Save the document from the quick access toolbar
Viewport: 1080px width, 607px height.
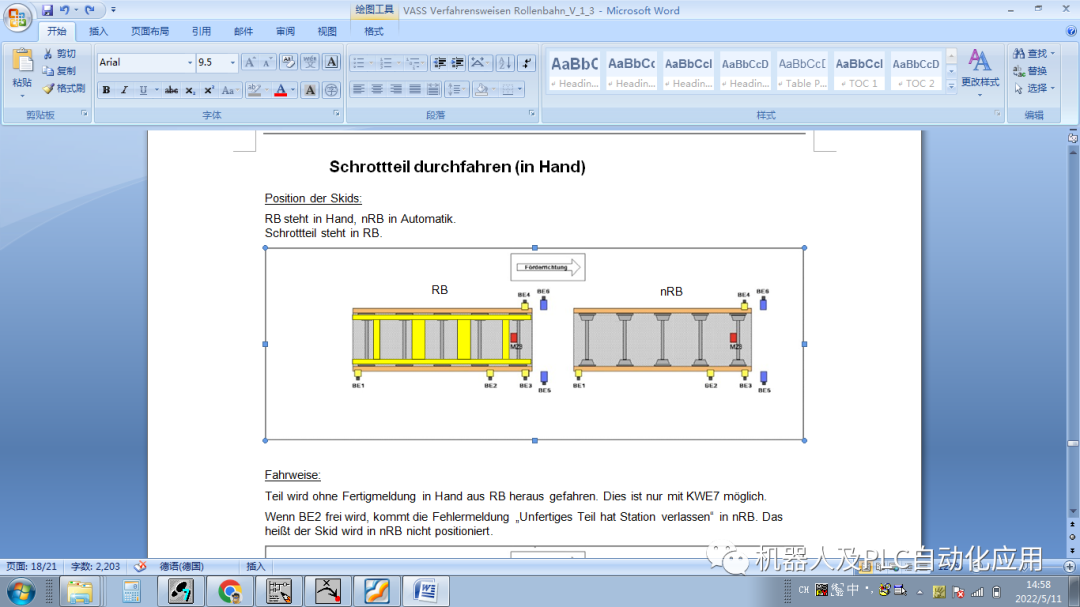click(47, 10)
